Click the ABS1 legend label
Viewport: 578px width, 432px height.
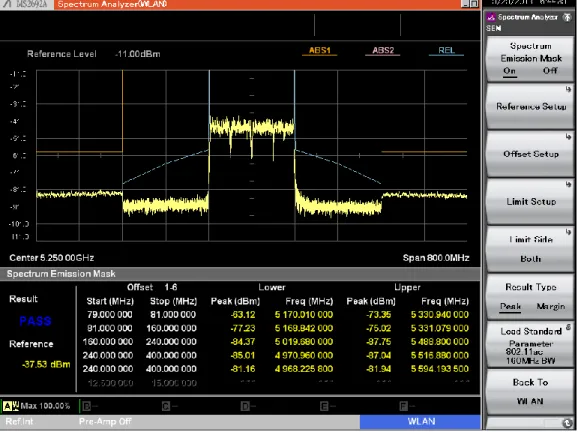tap(320, 50)
